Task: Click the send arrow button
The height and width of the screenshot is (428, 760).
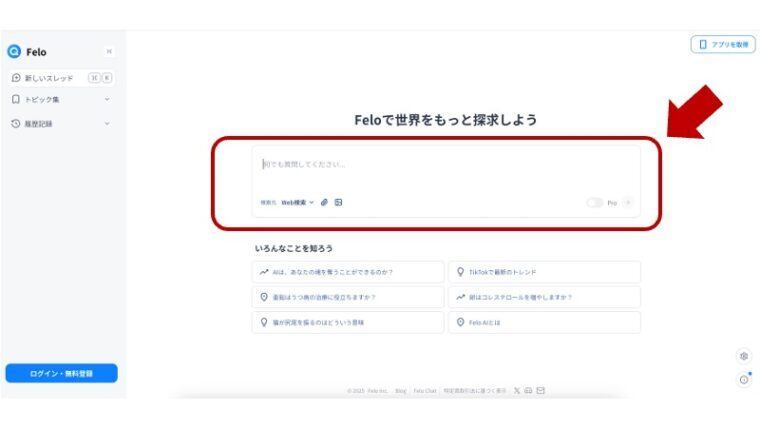Action: [x=628, y=203]
